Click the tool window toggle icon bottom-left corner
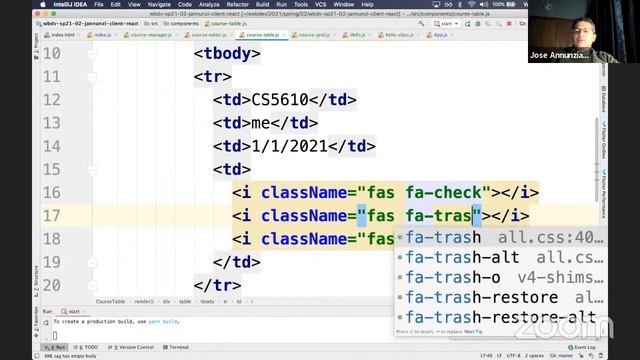Viewport: 640px width, 360px height. tap(37, 356)
